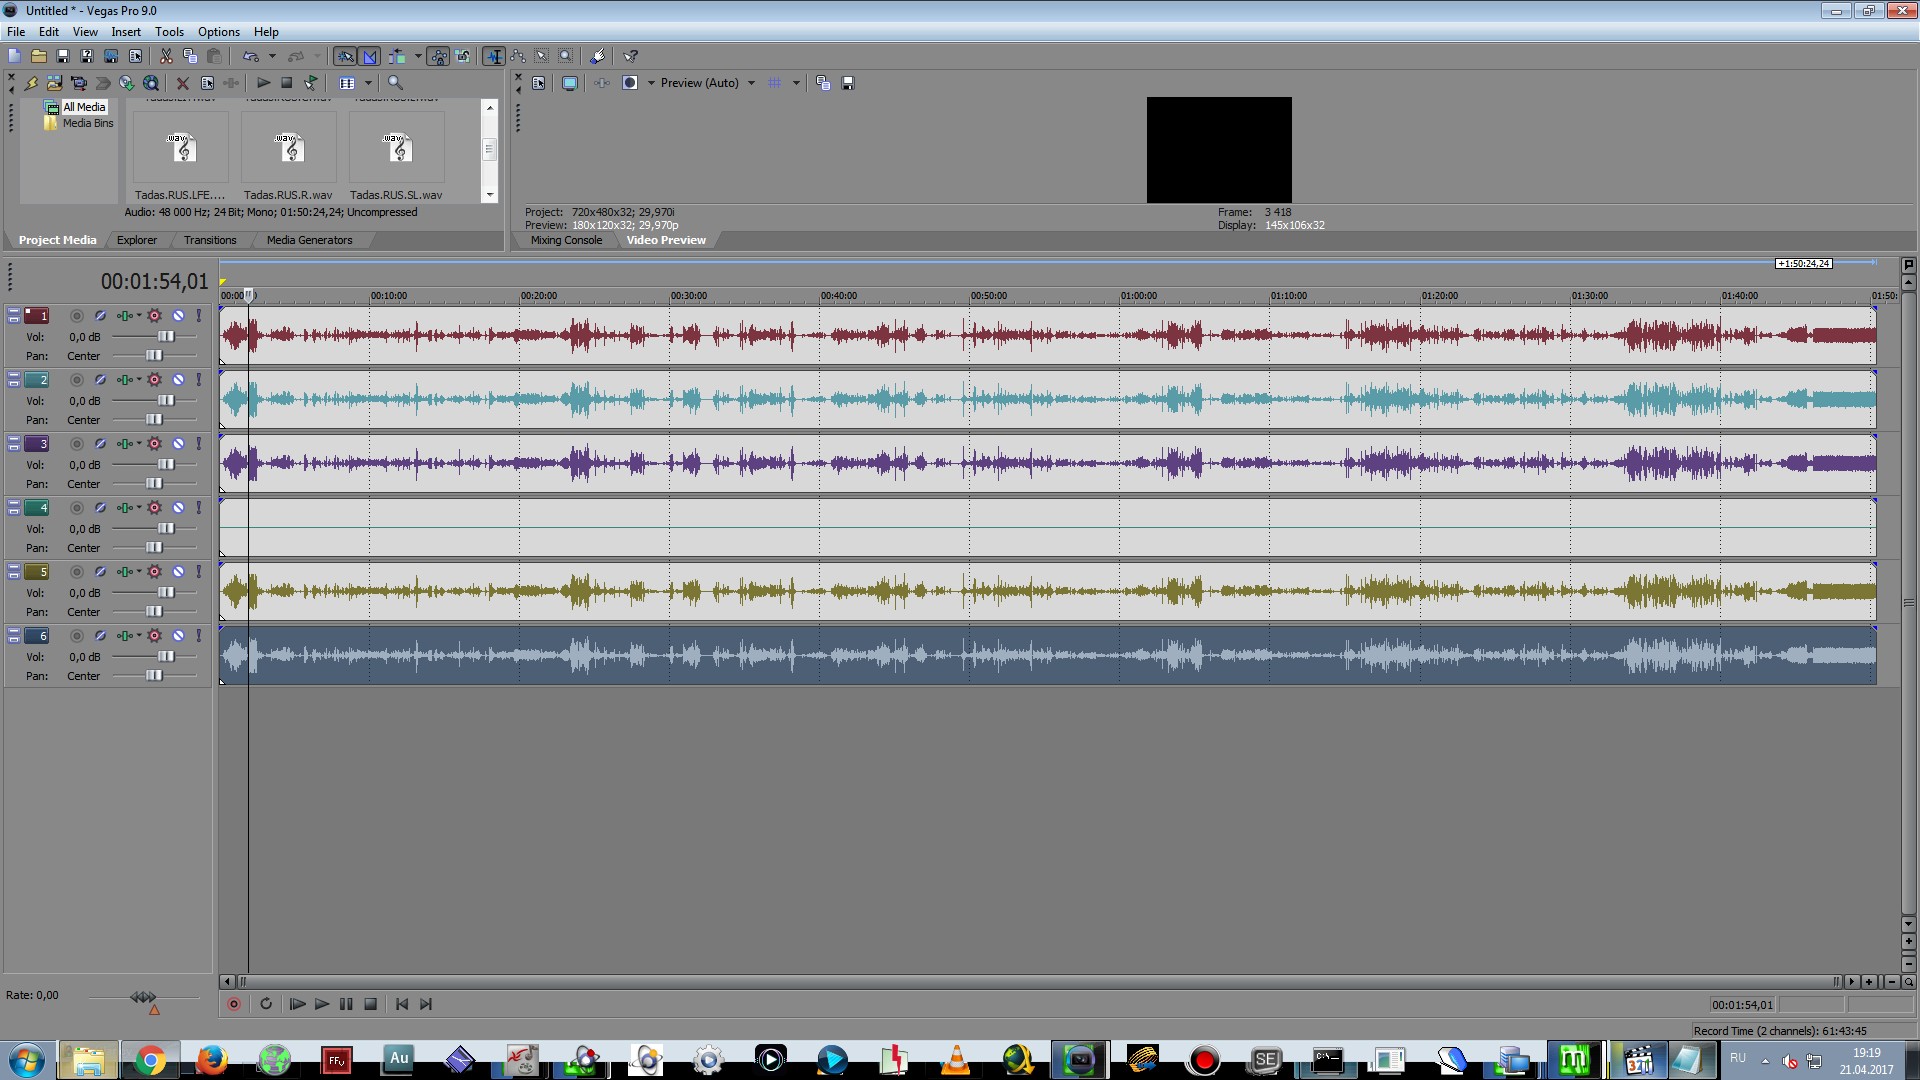Open Preview (Auto) quality dropdown
Screen dimensions: 1920x1080
751,83
